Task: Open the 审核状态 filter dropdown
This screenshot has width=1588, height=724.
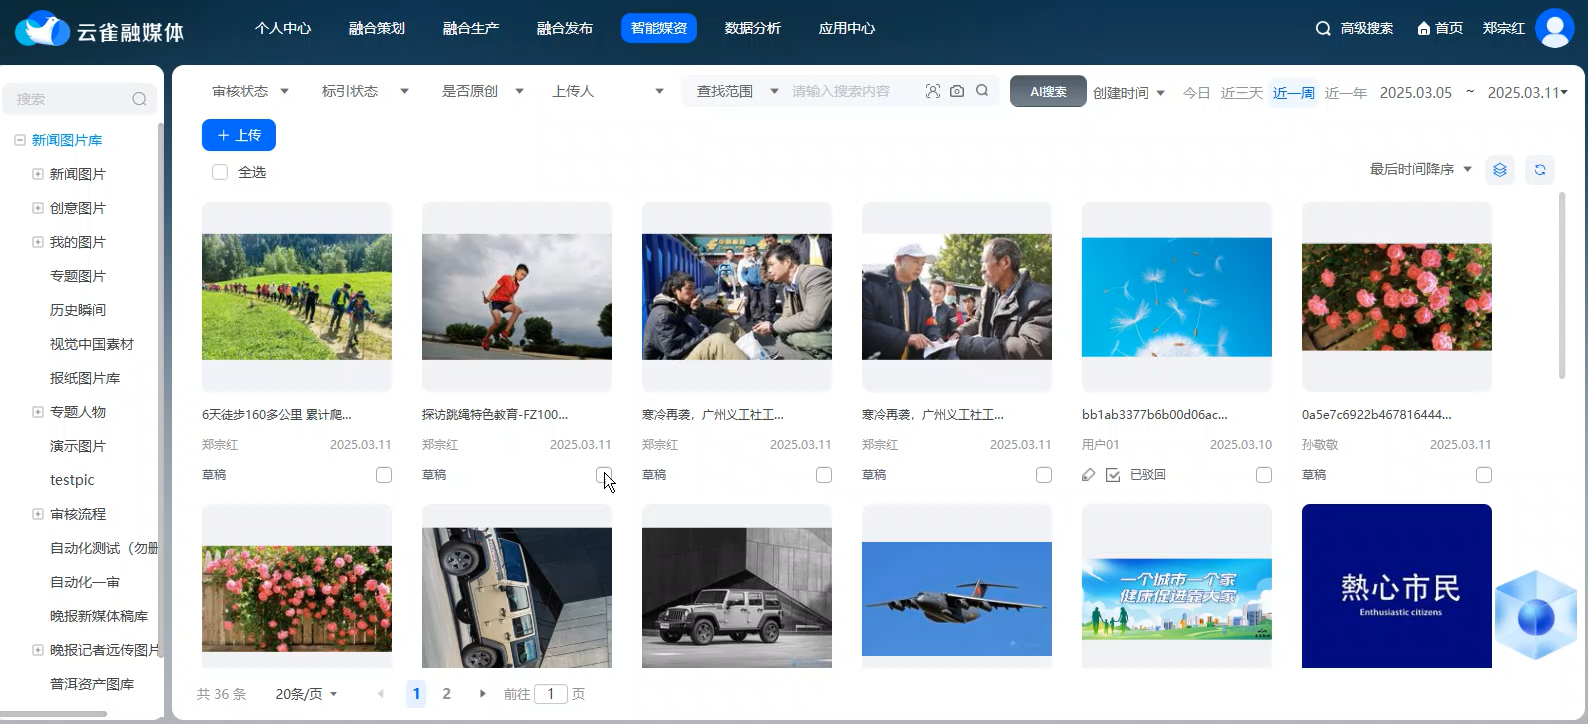Action: tap(250, 91)
